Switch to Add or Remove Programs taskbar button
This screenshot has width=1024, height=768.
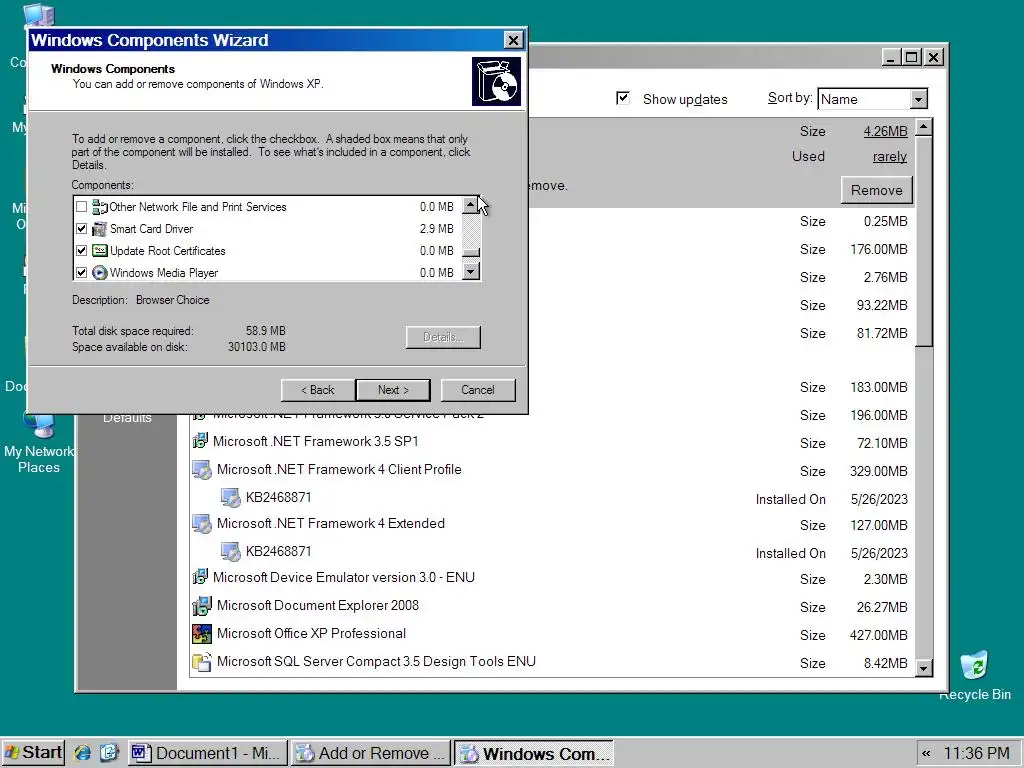click(370, 753)
